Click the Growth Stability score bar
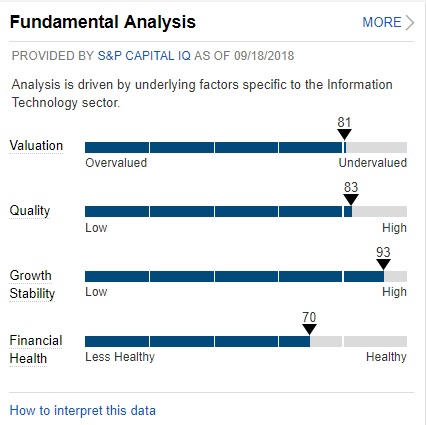The image size is (426, 425). (246, 276)
